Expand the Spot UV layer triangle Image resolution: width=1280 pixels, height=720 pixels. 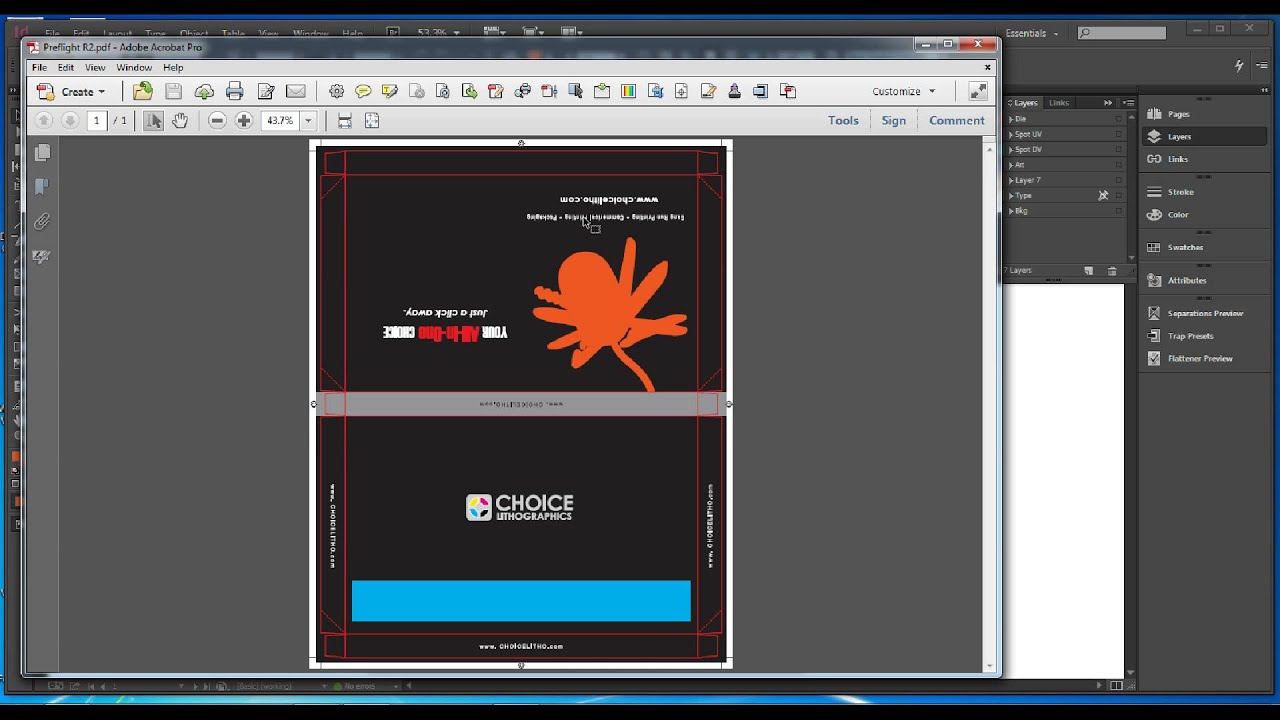click(1011, 134)
